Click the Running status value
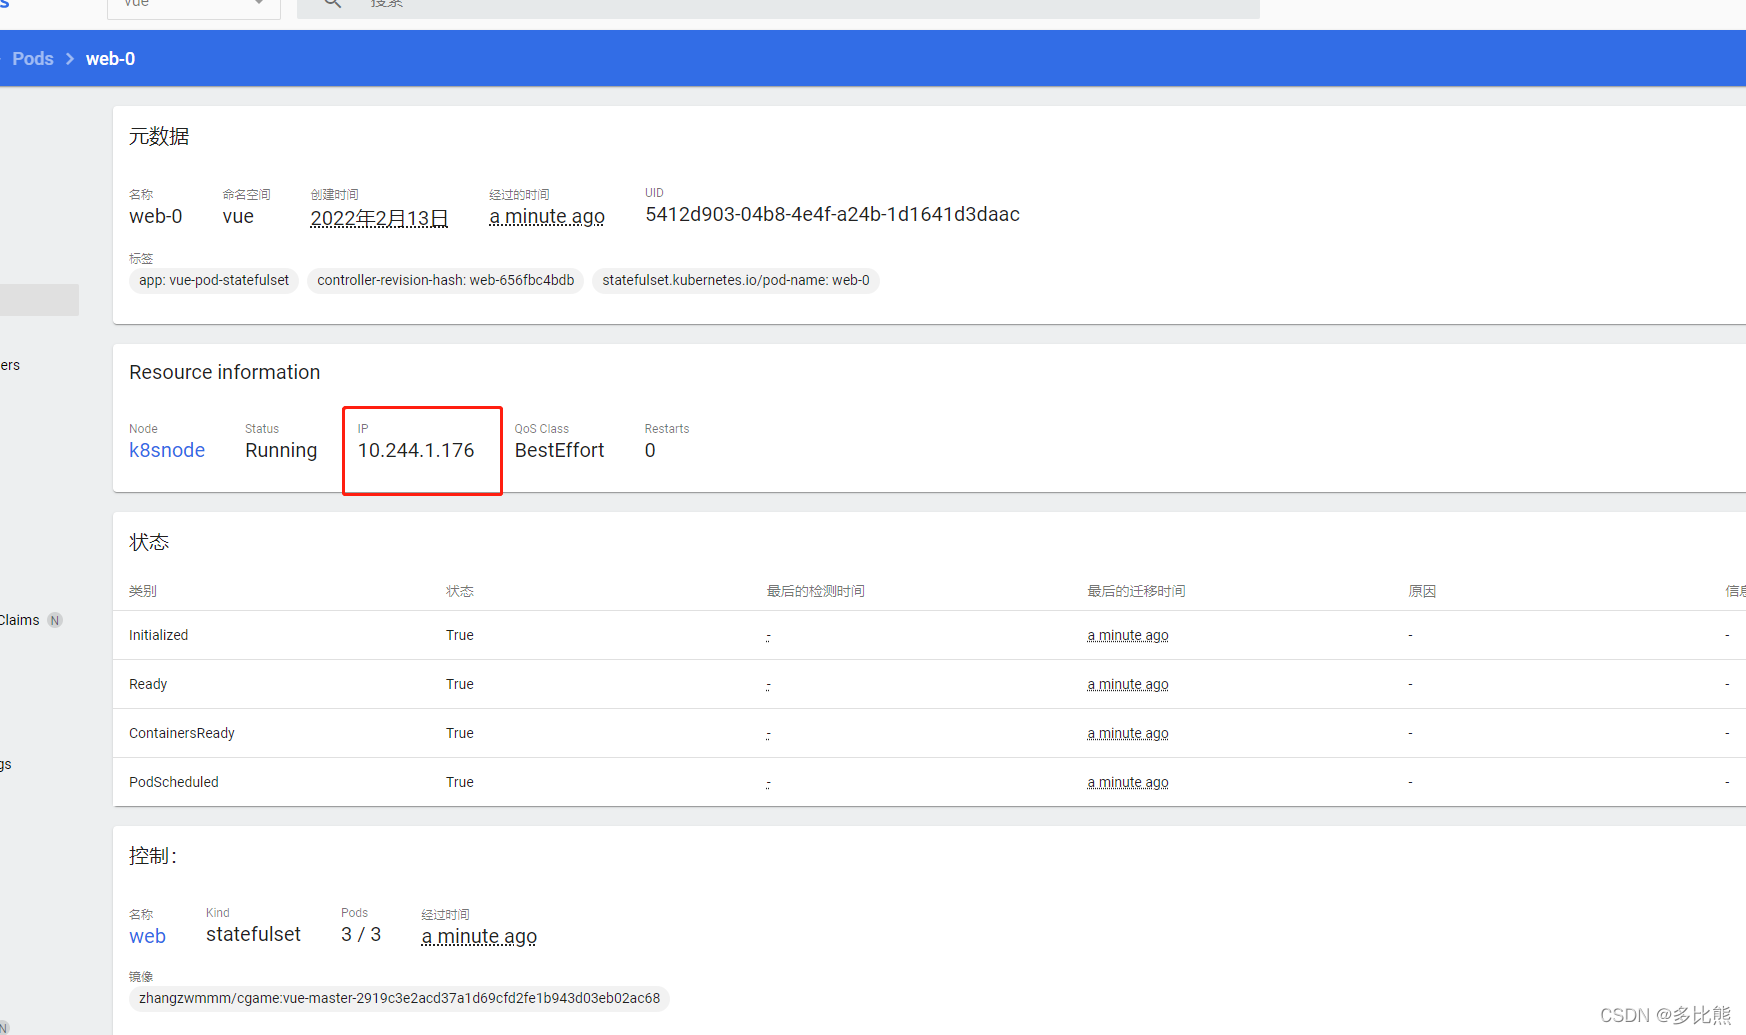 [281, 450]
